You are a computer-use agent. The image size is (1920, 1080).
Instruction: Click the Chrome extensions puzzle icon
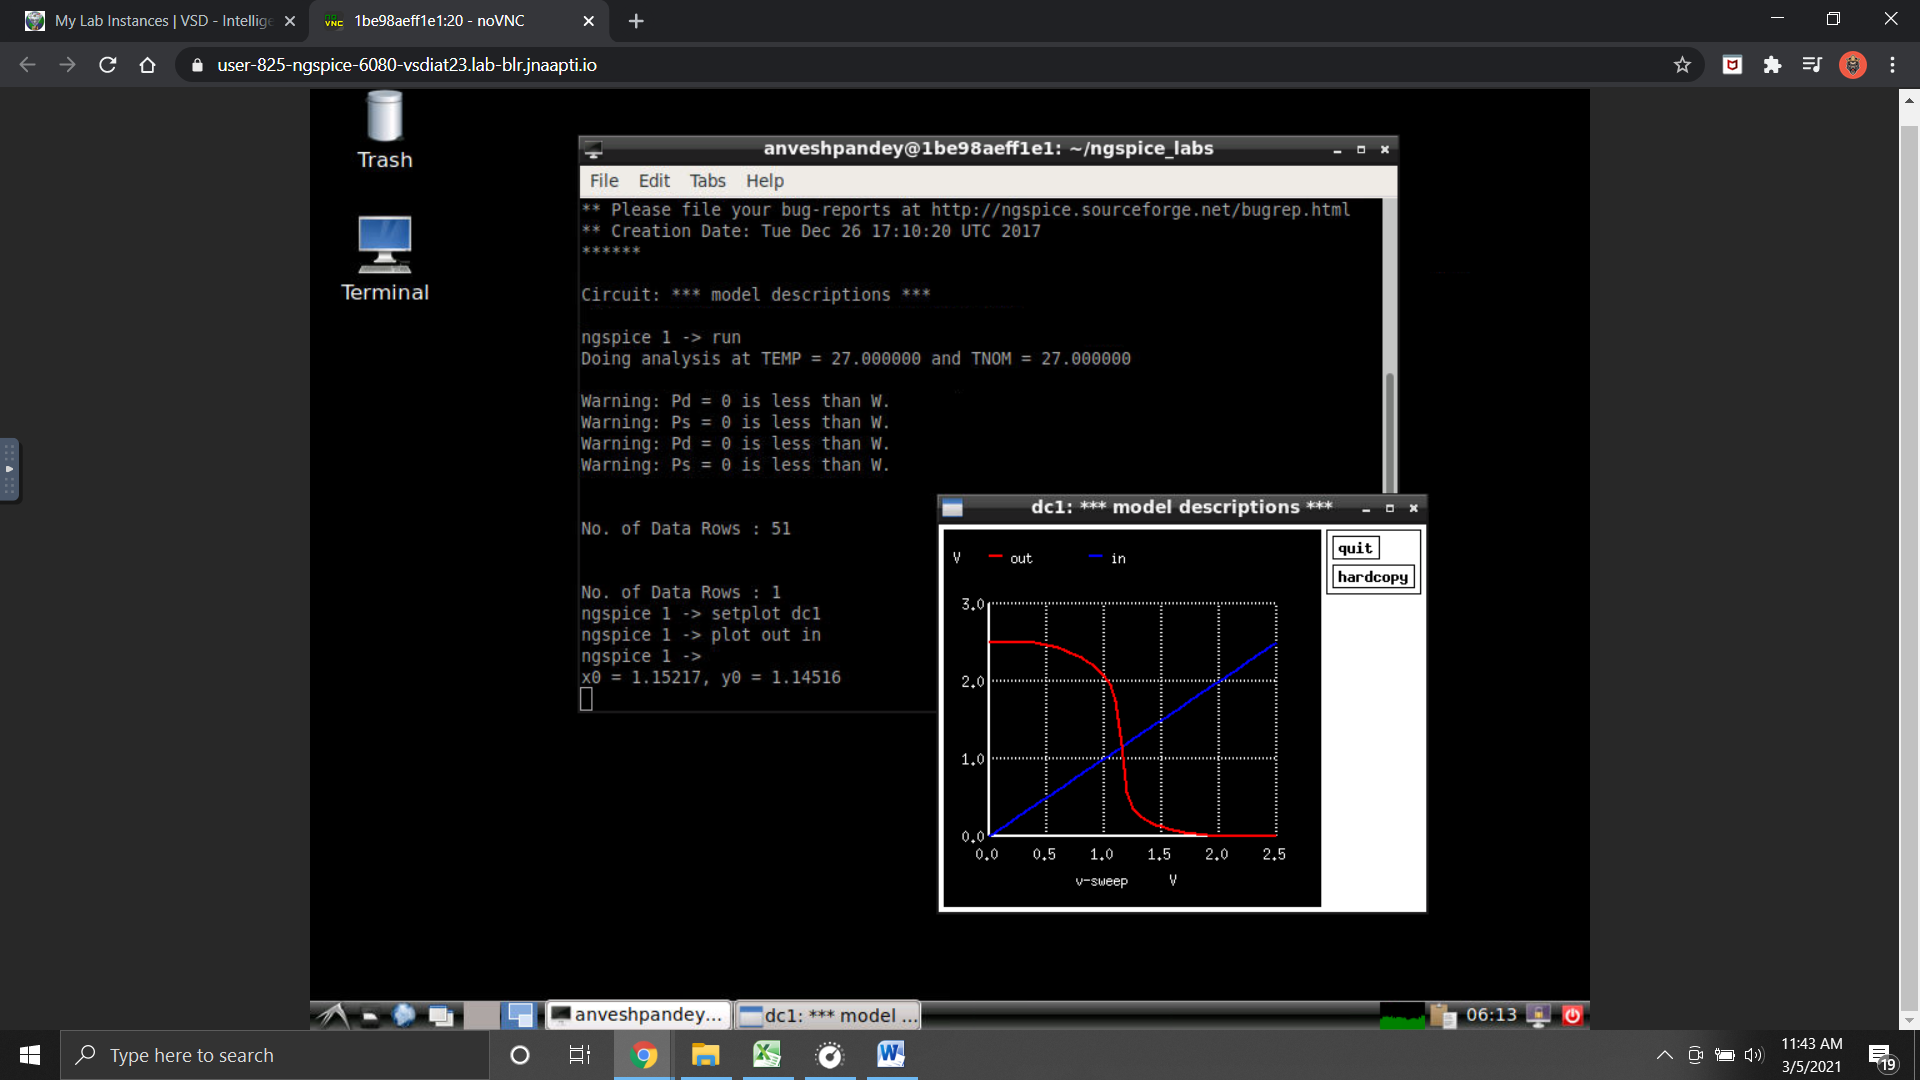pos(1772,65)
